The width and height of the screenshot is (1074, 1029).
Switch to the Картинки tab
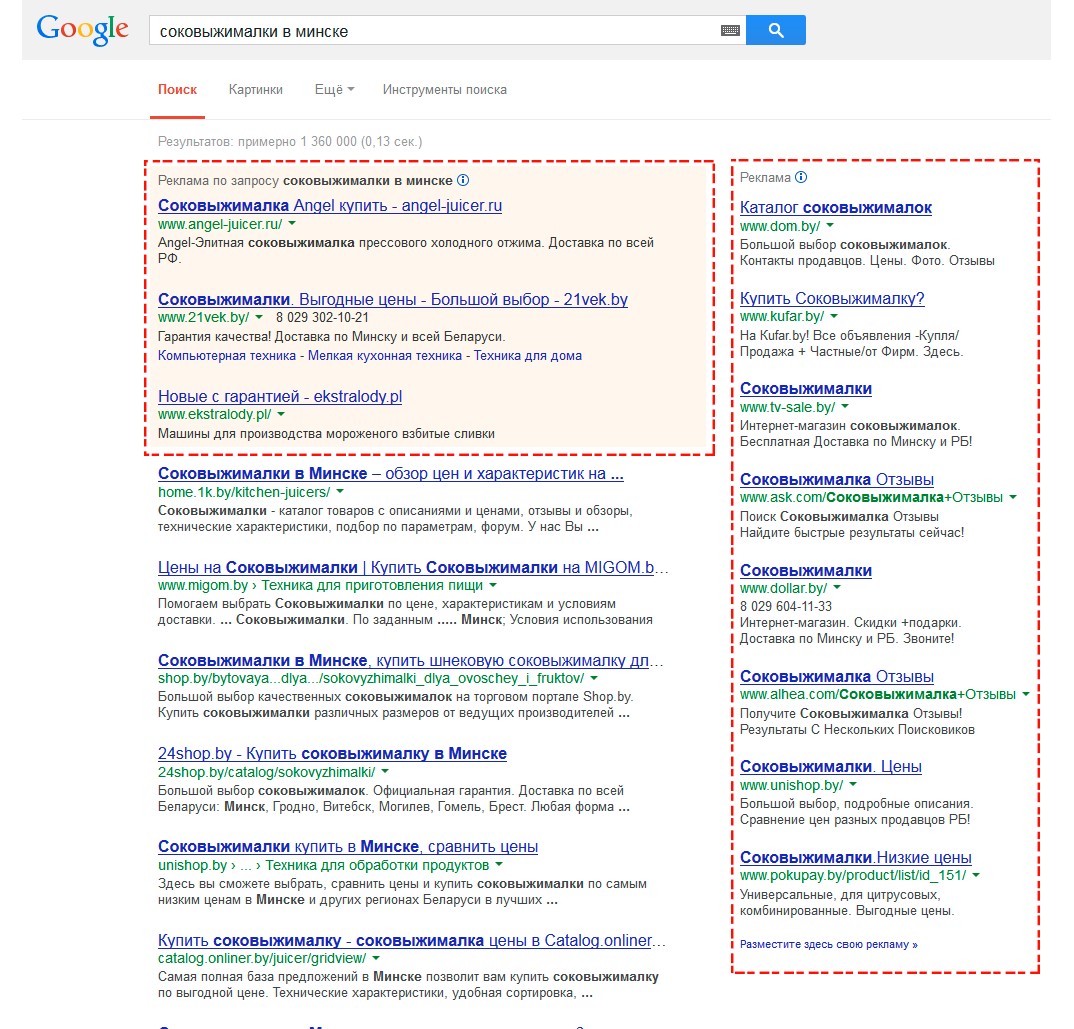pyautogui.click(x=255, y=90)
